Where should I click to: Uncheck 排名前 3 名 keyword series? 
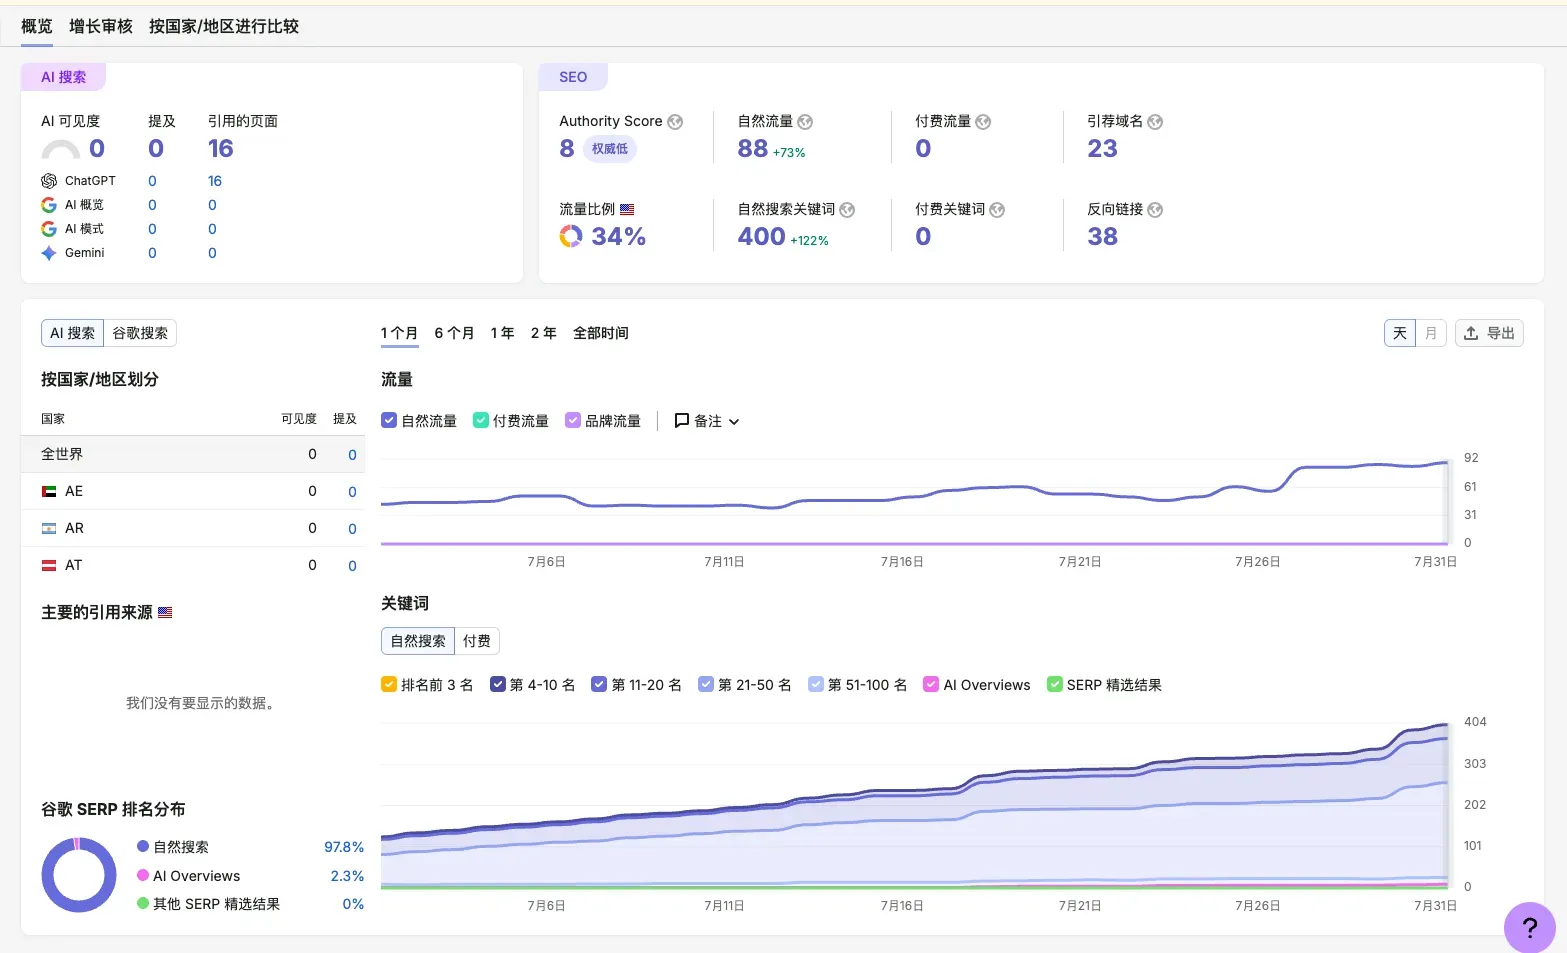(x=389, y=685)
